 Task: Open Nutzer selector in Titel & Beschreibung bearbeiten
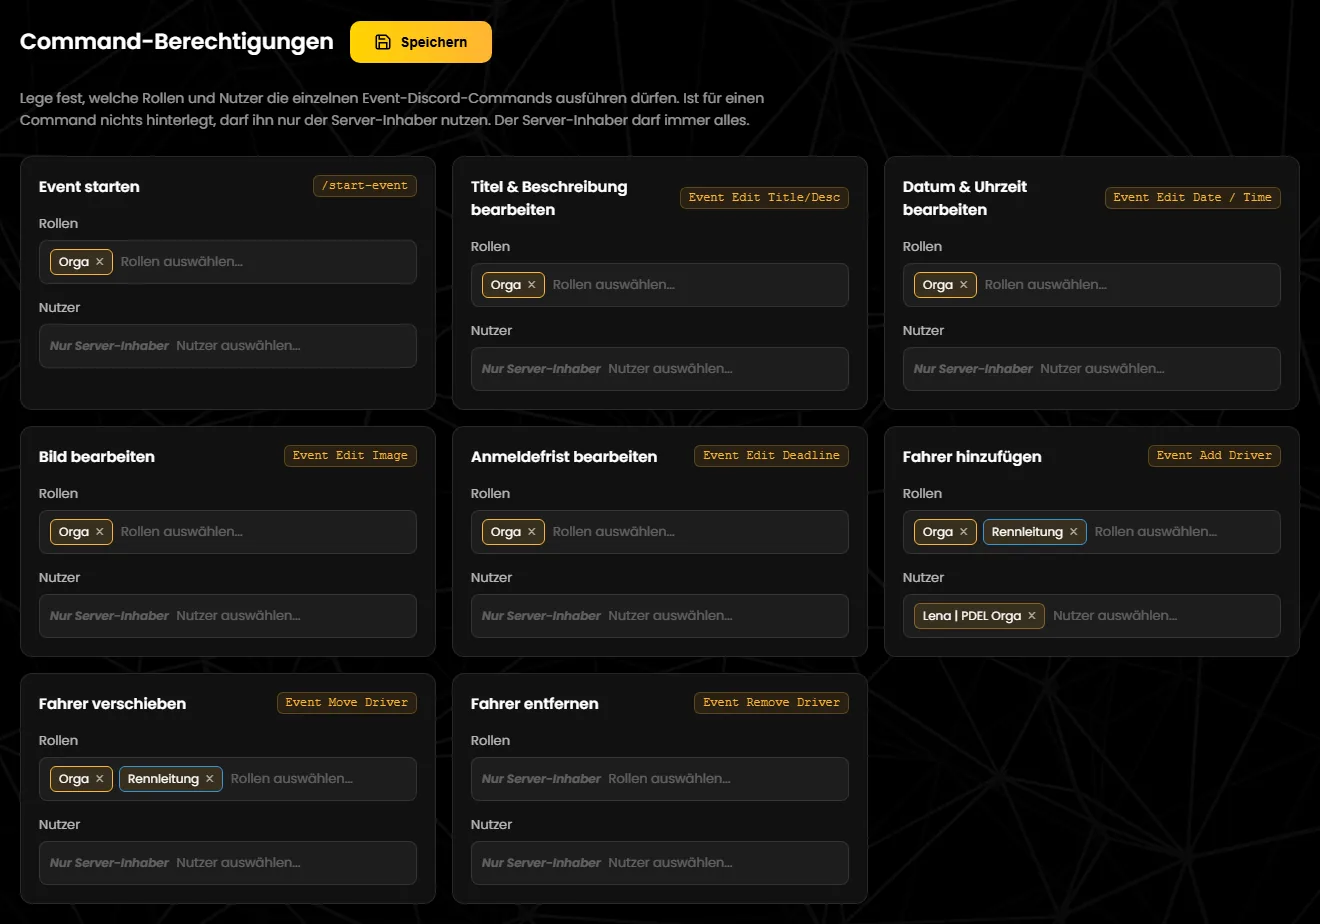pos(660,369)
